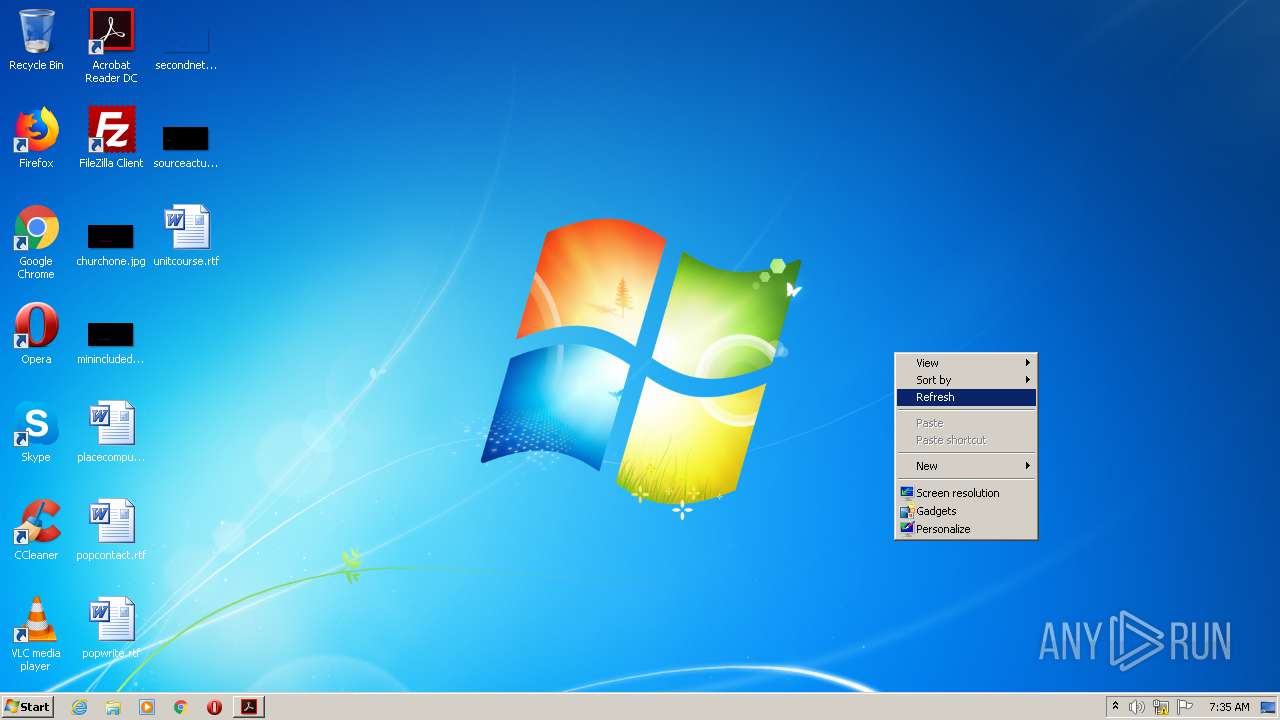Select Skype desktop shortcut
This screenshot has width=1280, height=720.
[x=36, y=432]
